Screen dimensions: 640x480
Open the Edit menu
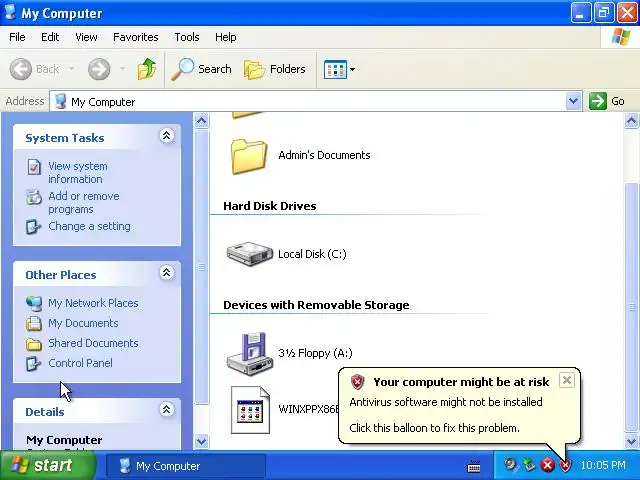pos(50,37)
